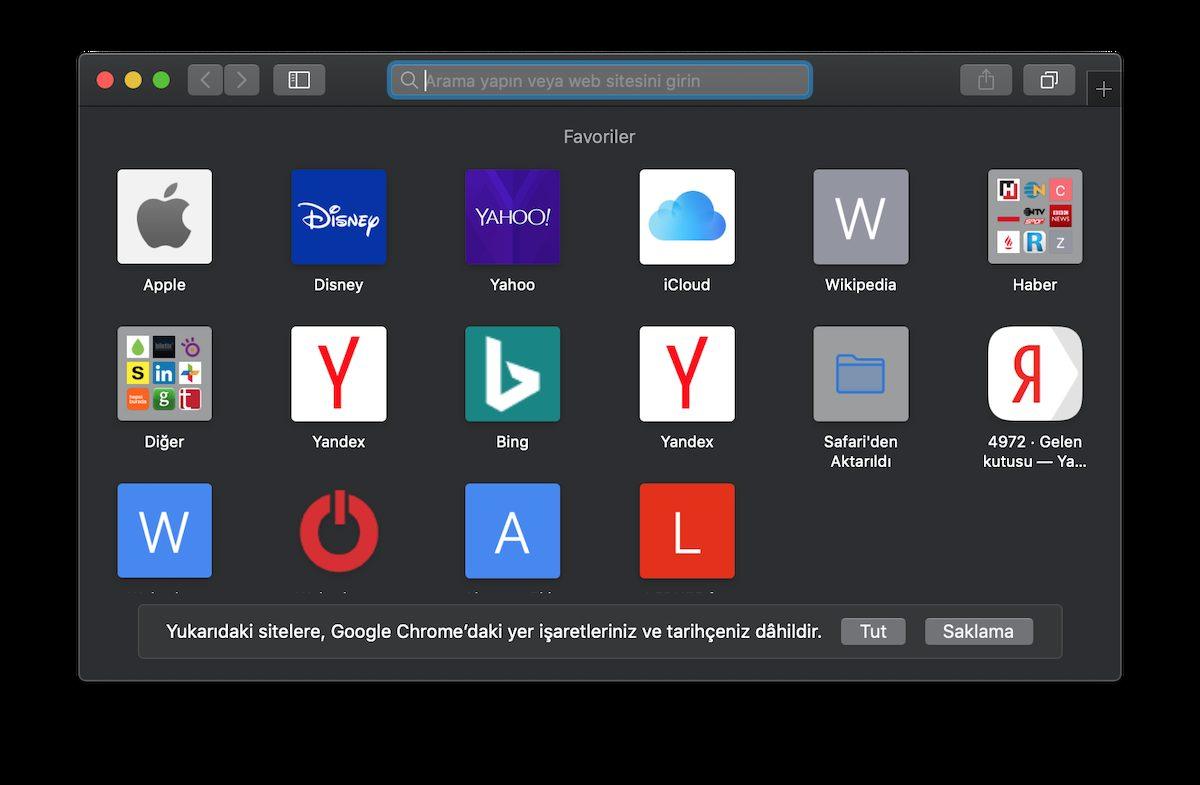
Task: Toggle the sidebar panel button
Action: pyautogui.click(x=299, y=80)
